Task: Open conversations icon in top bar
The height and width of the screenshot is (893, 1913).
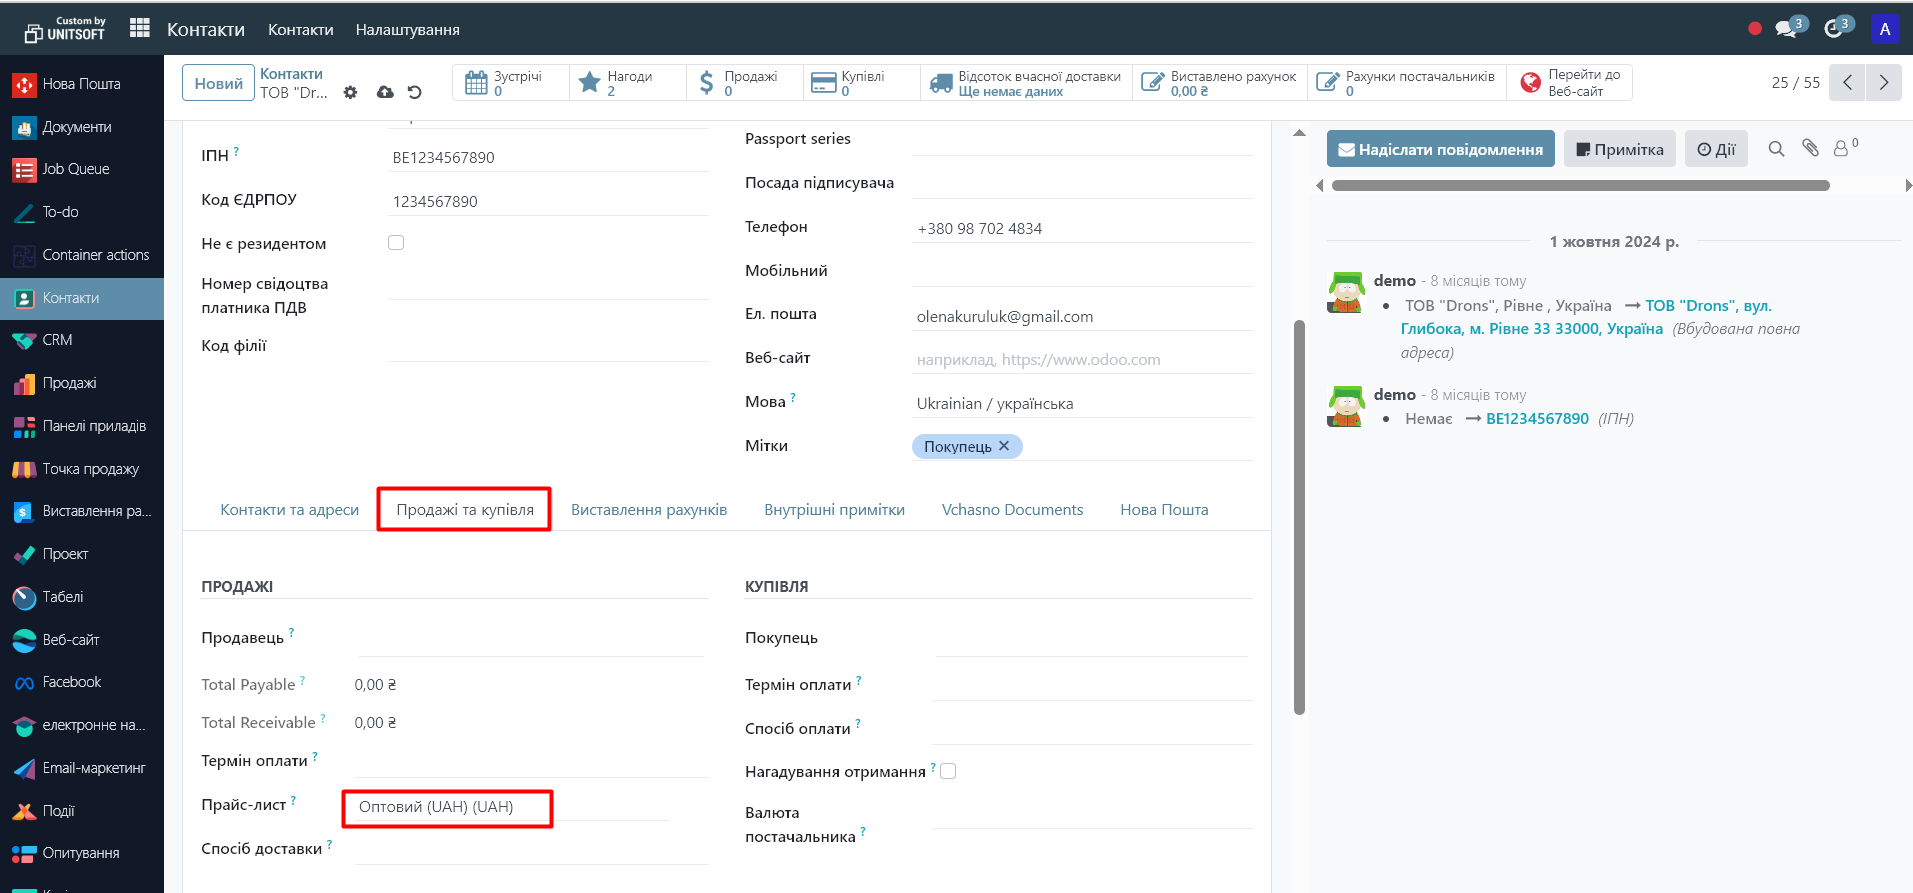Action: click(x=1787, y=29)
